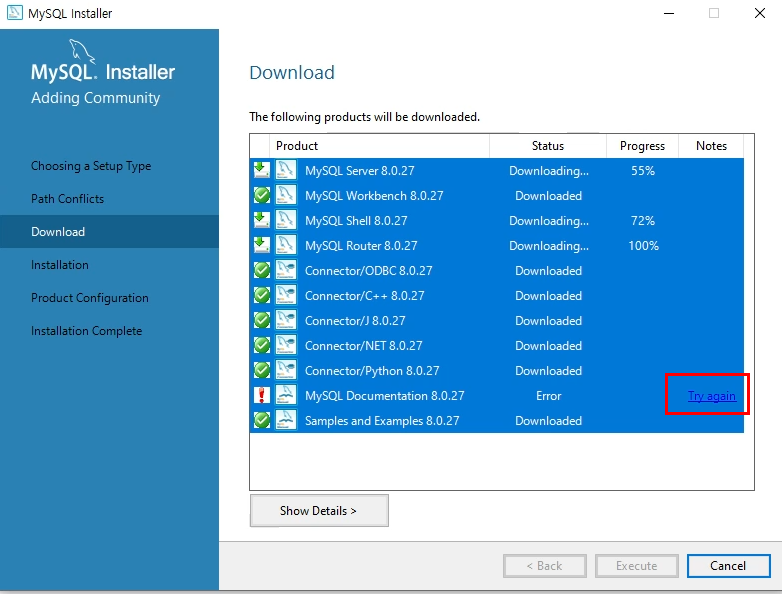Select the MySQL Documentation 8.0.27 row name
Viewport: 782px width, 594px height.
tap(385, 396)
